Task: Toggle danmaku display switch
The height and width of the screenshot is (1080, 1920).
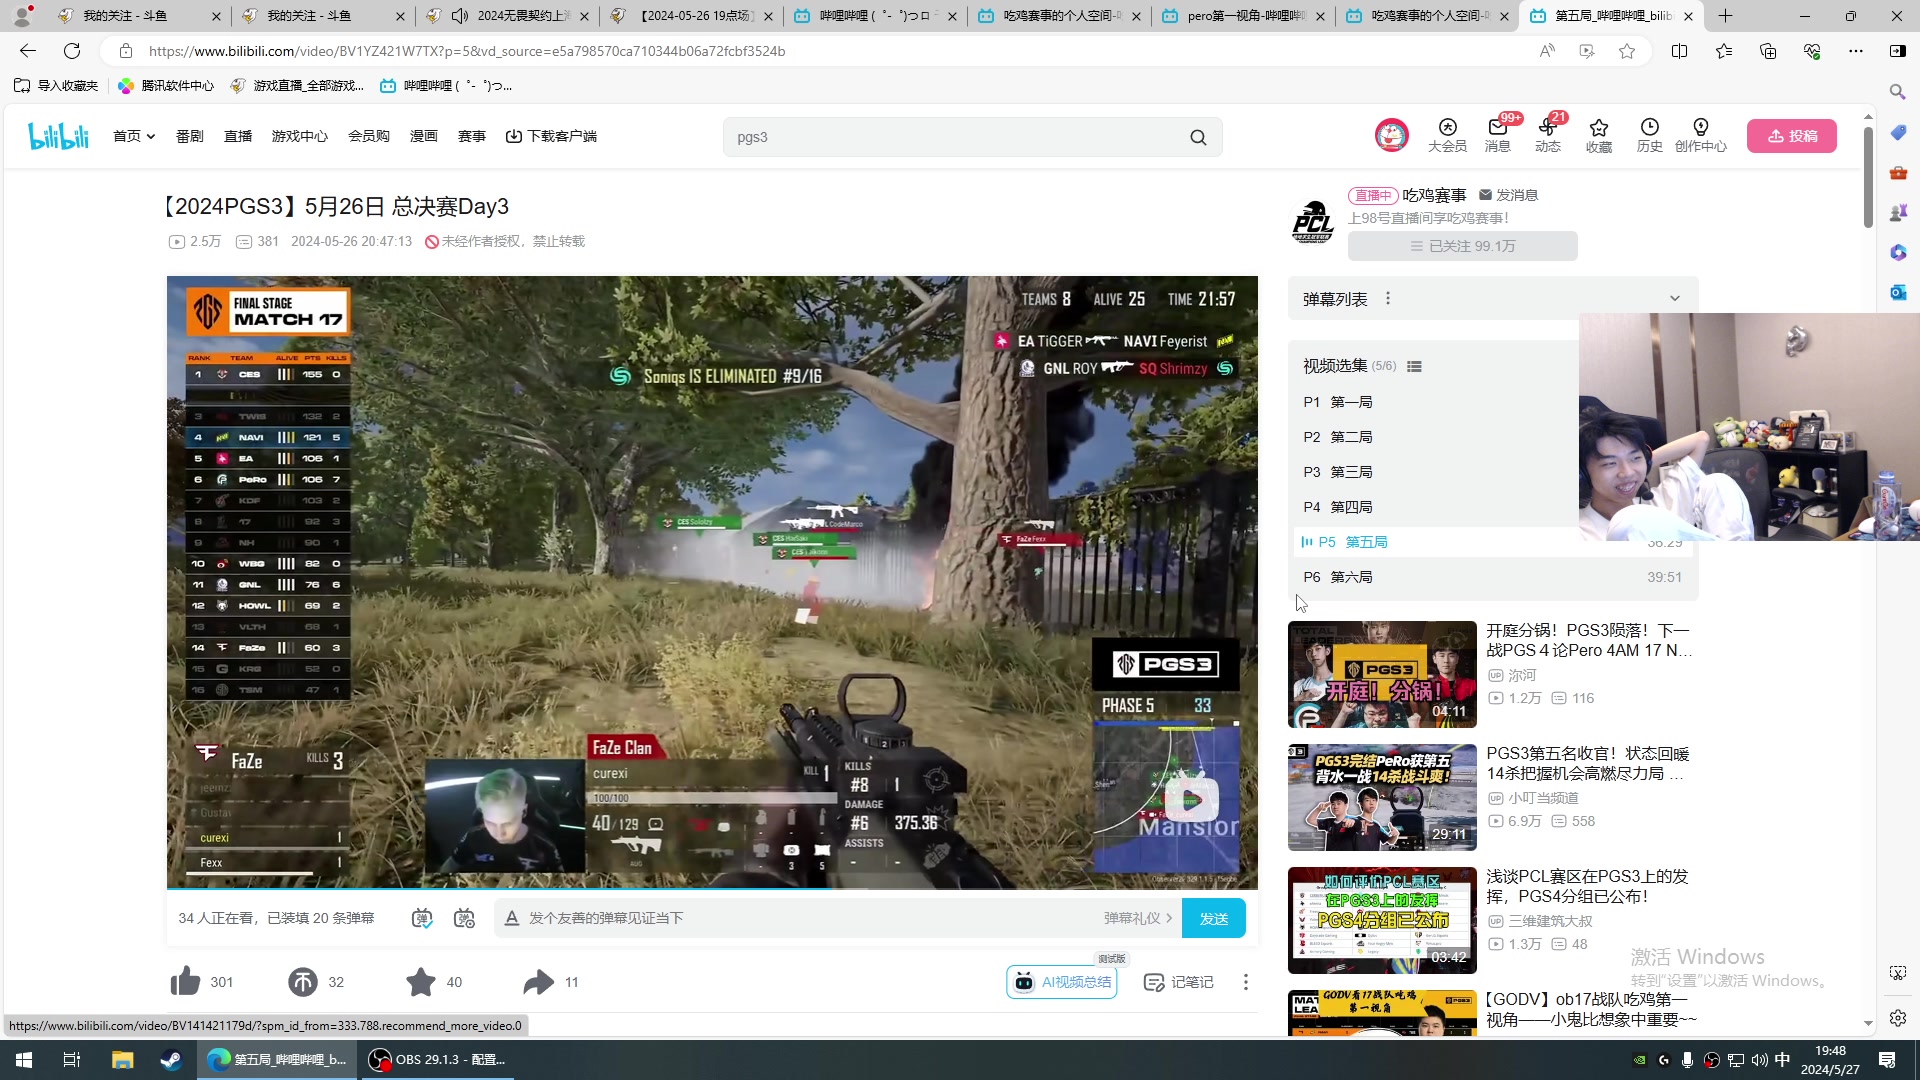Action: click(422, 918)
